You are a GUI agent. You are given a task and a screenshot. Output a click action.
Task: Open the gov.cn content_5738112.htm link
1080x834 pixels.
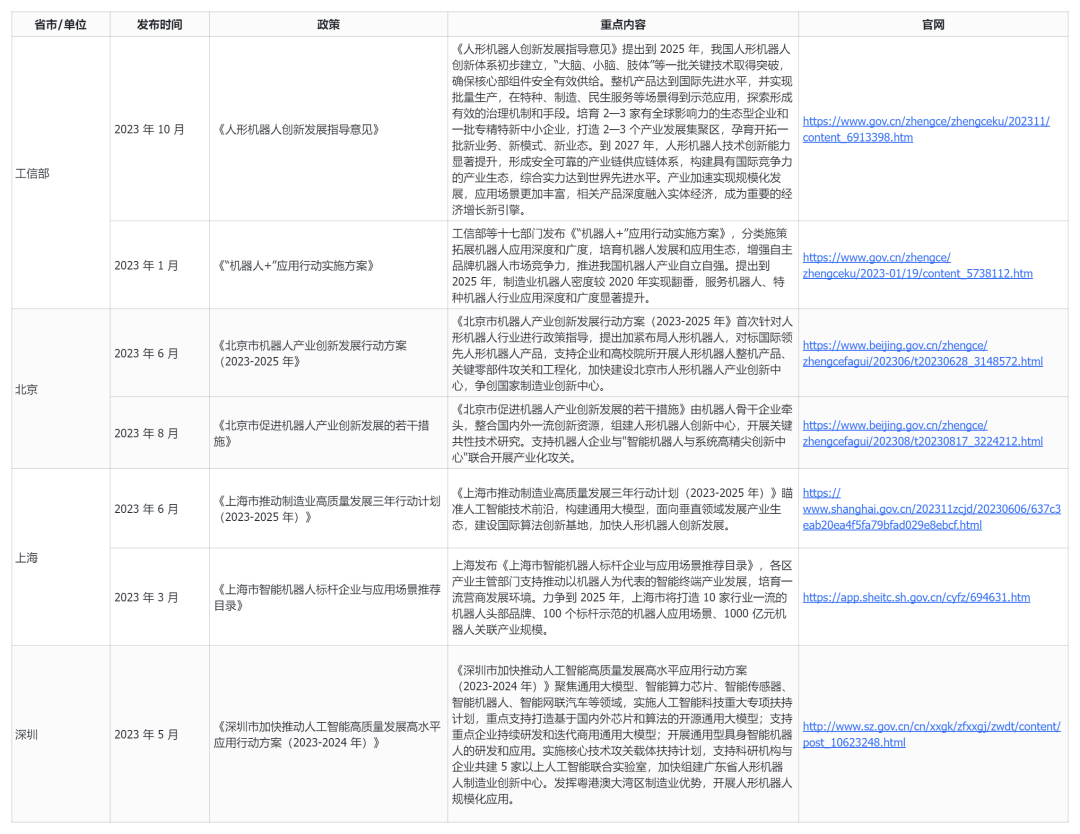click(x=917, y=266)
